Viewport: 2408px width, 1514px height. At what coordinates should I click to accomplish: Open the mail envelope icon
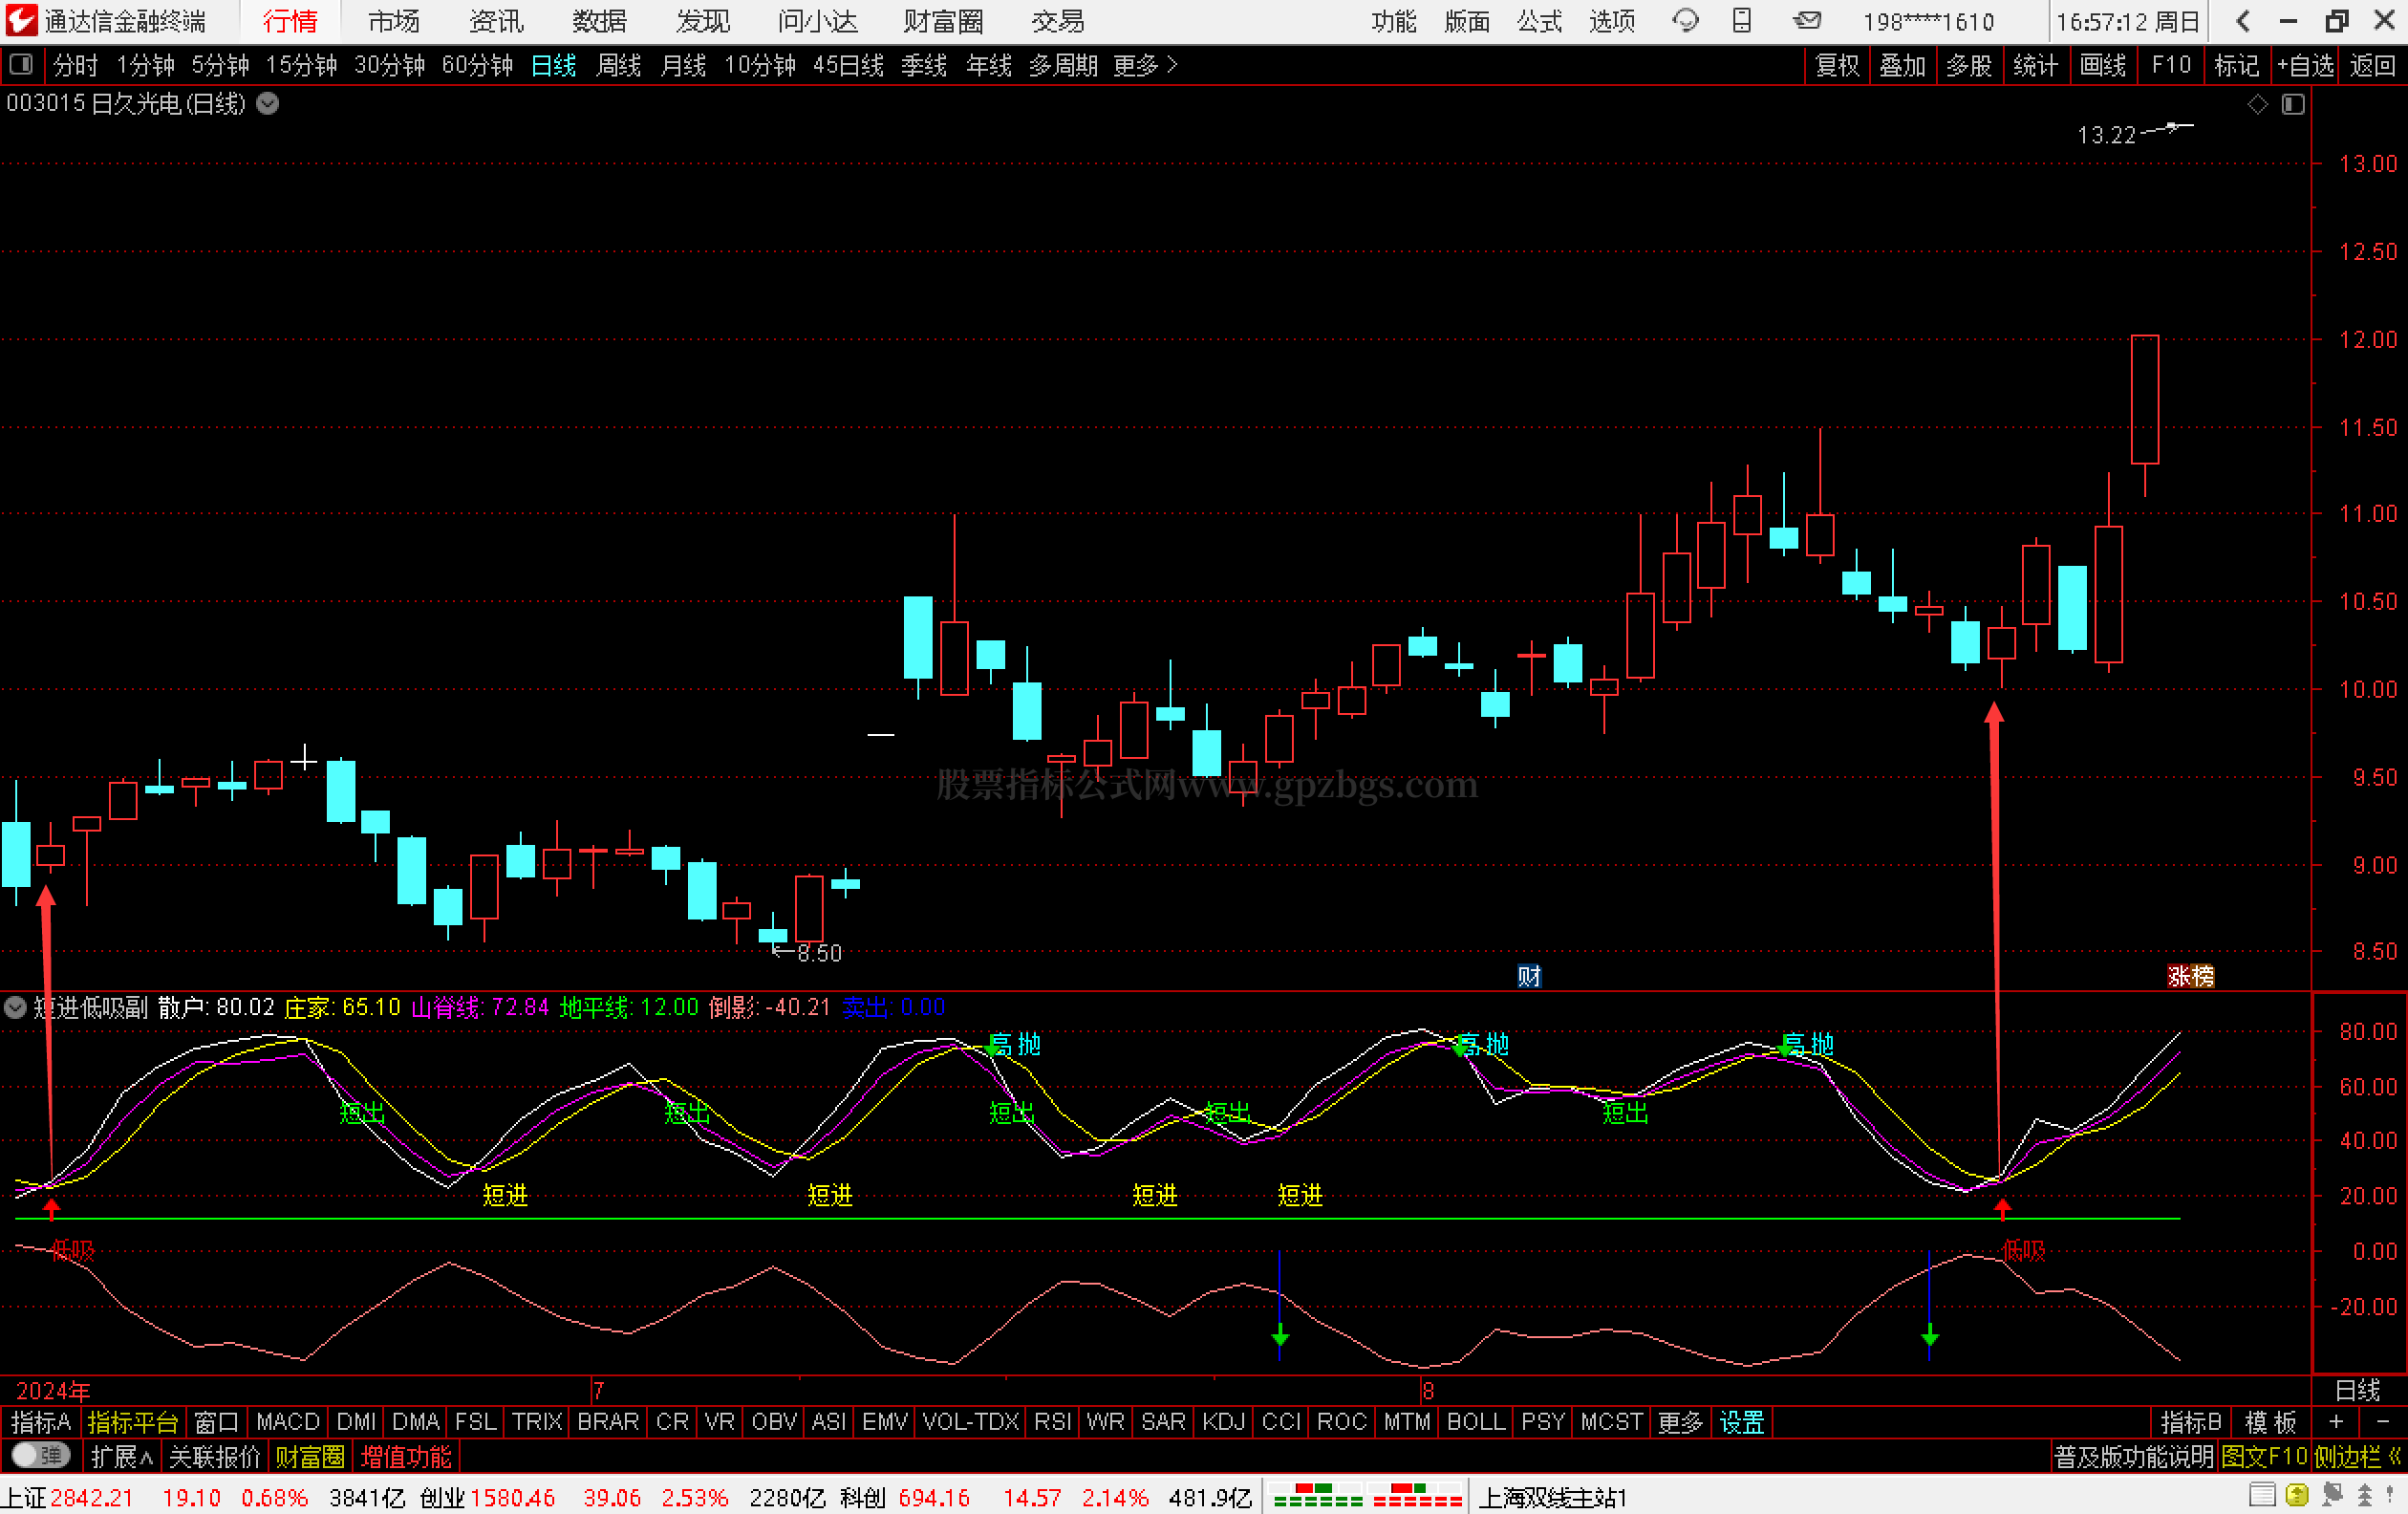coord(1807,21)
